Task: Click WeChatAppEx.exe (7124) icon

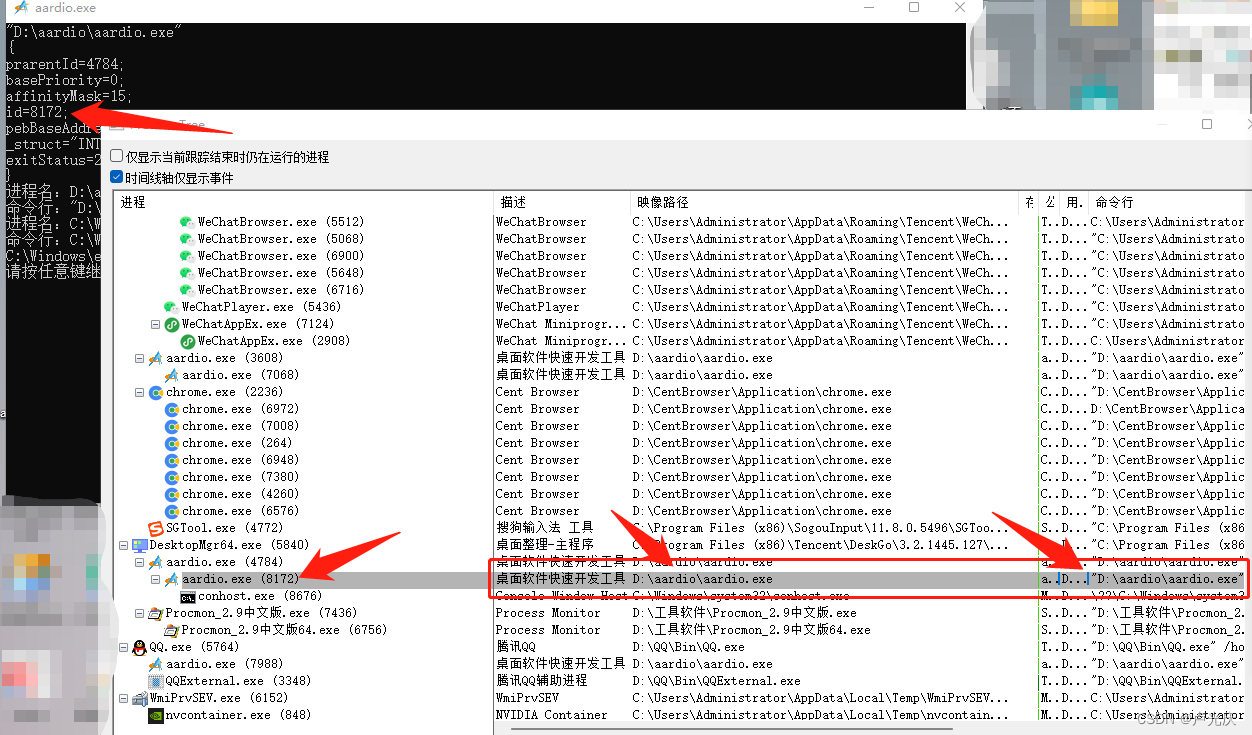Action: tap(171, 324)
